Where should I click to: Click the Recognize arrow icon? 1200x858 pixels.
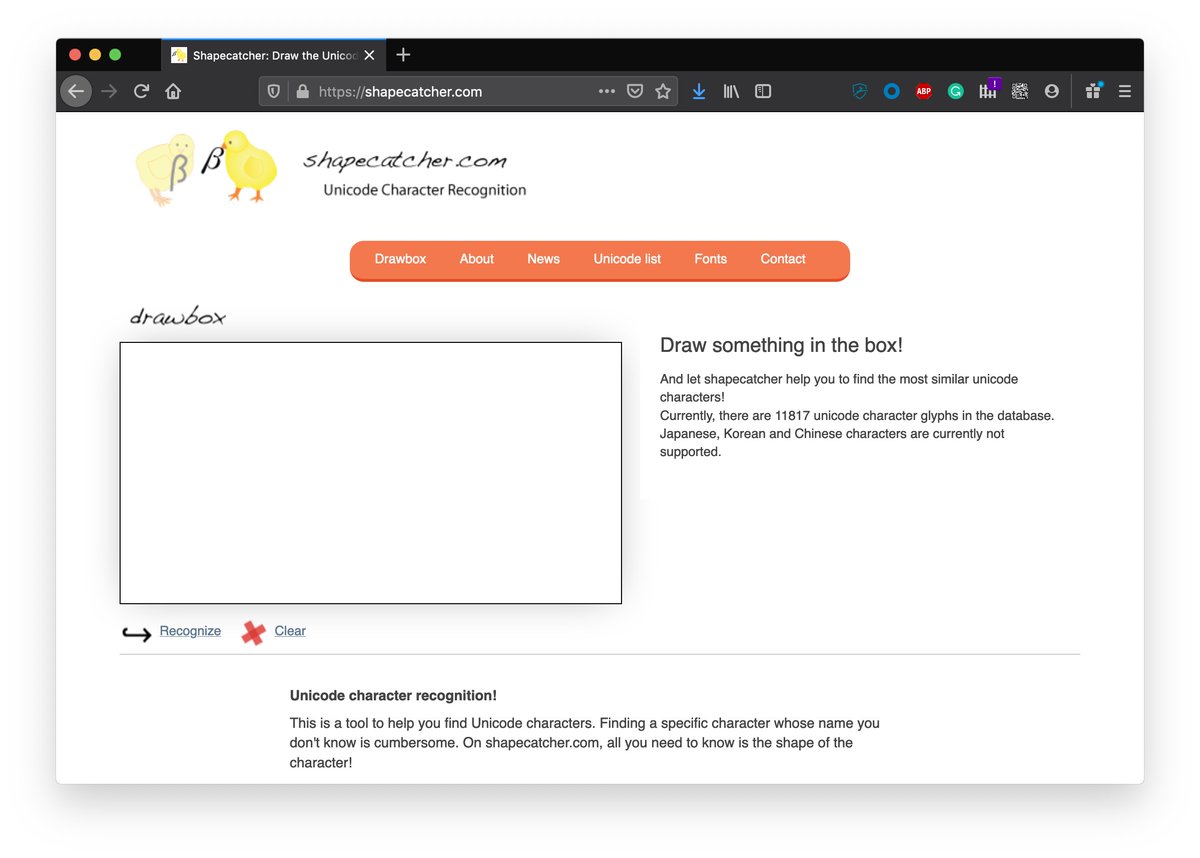136,634
